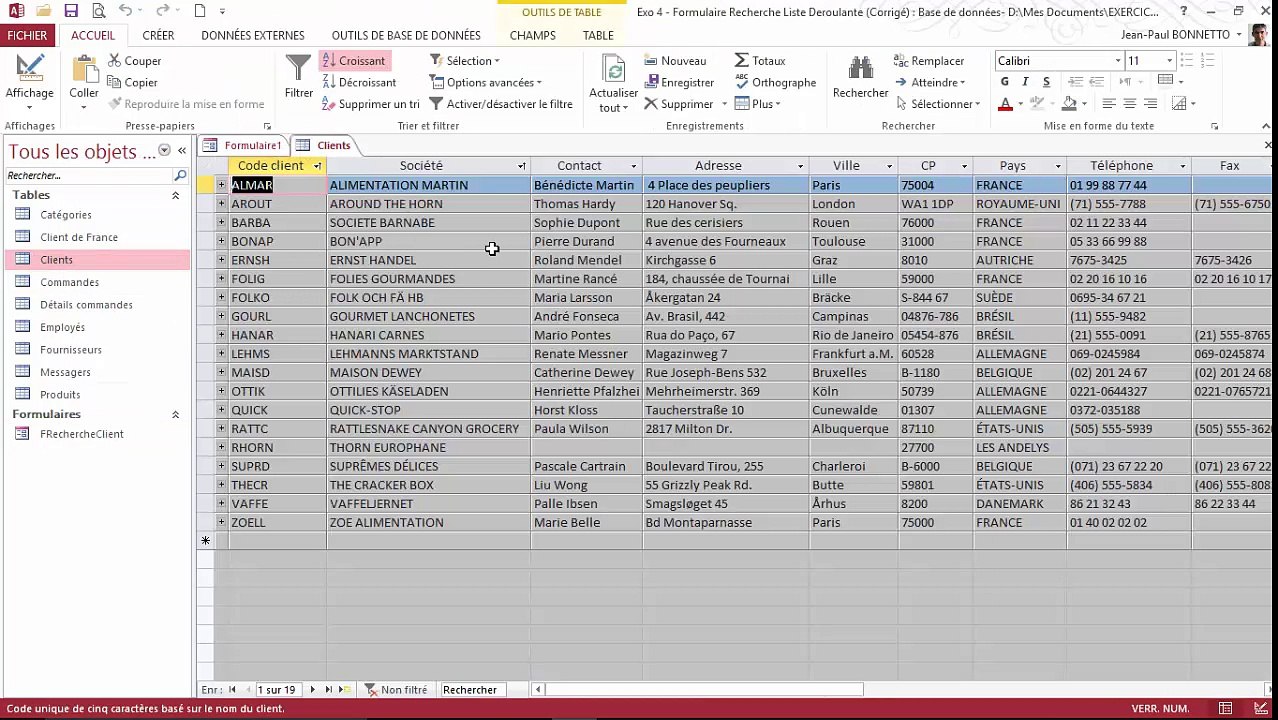Open the Sélectionner menu button

(x=938, y=104)
